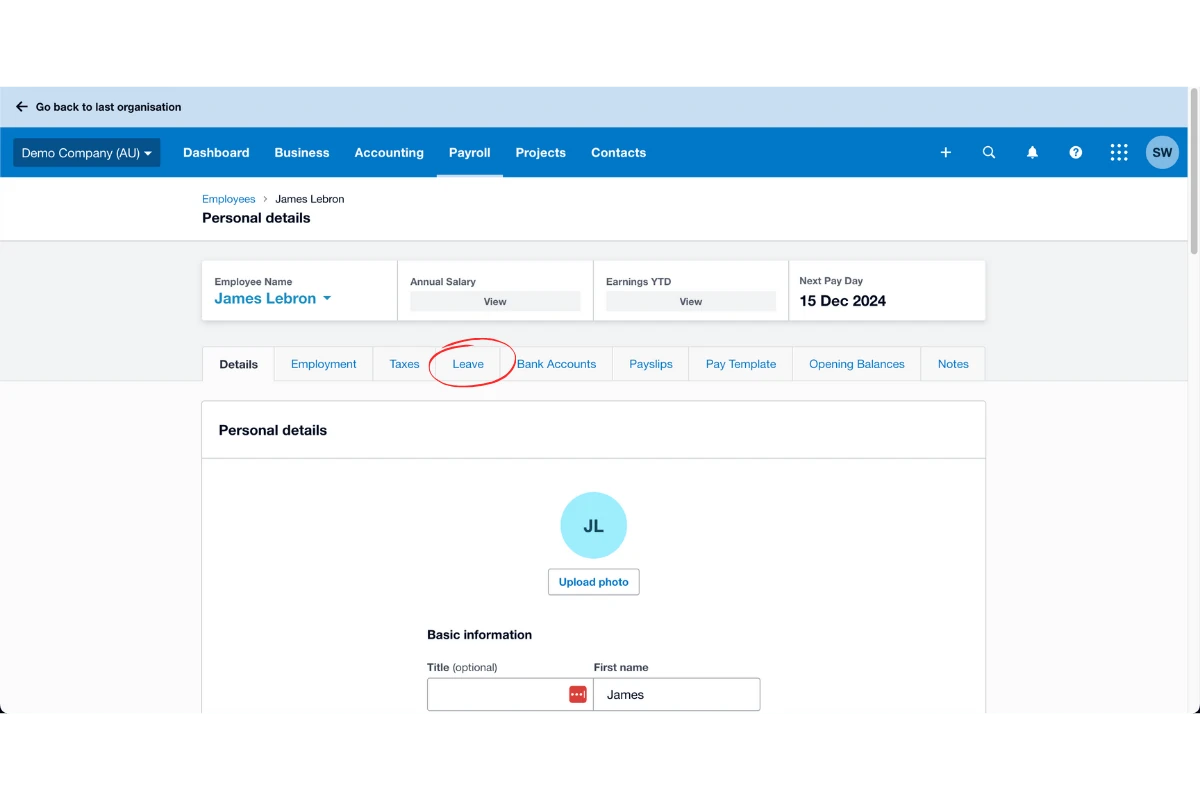
Task: Click the Personal details section heading
Action: (273, 430)
